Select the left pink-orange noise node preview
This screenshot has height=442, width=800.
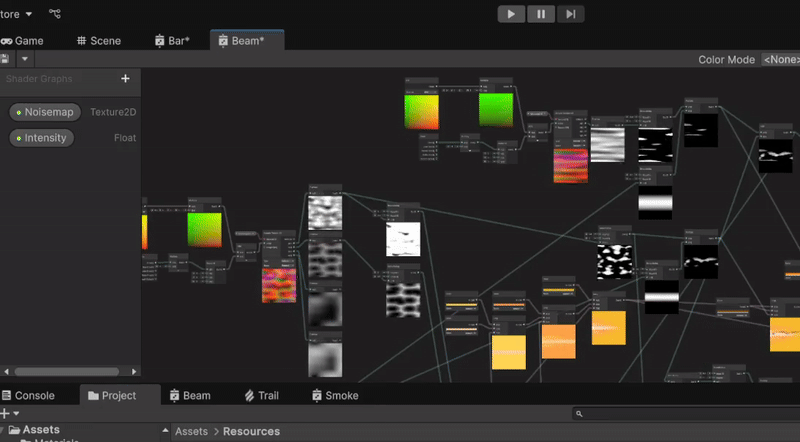279,286
